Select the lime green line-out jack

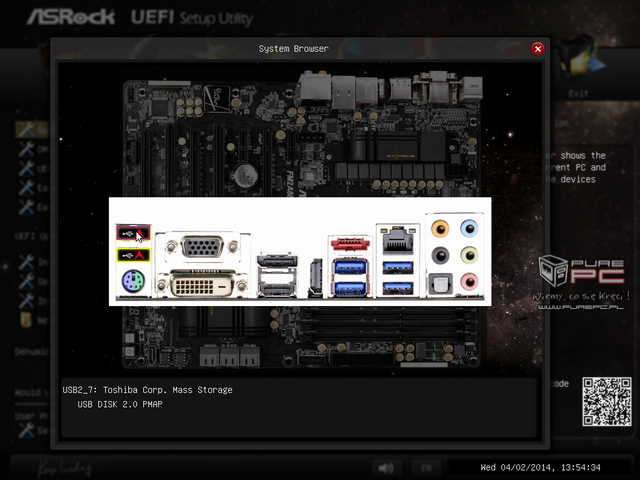469,256
